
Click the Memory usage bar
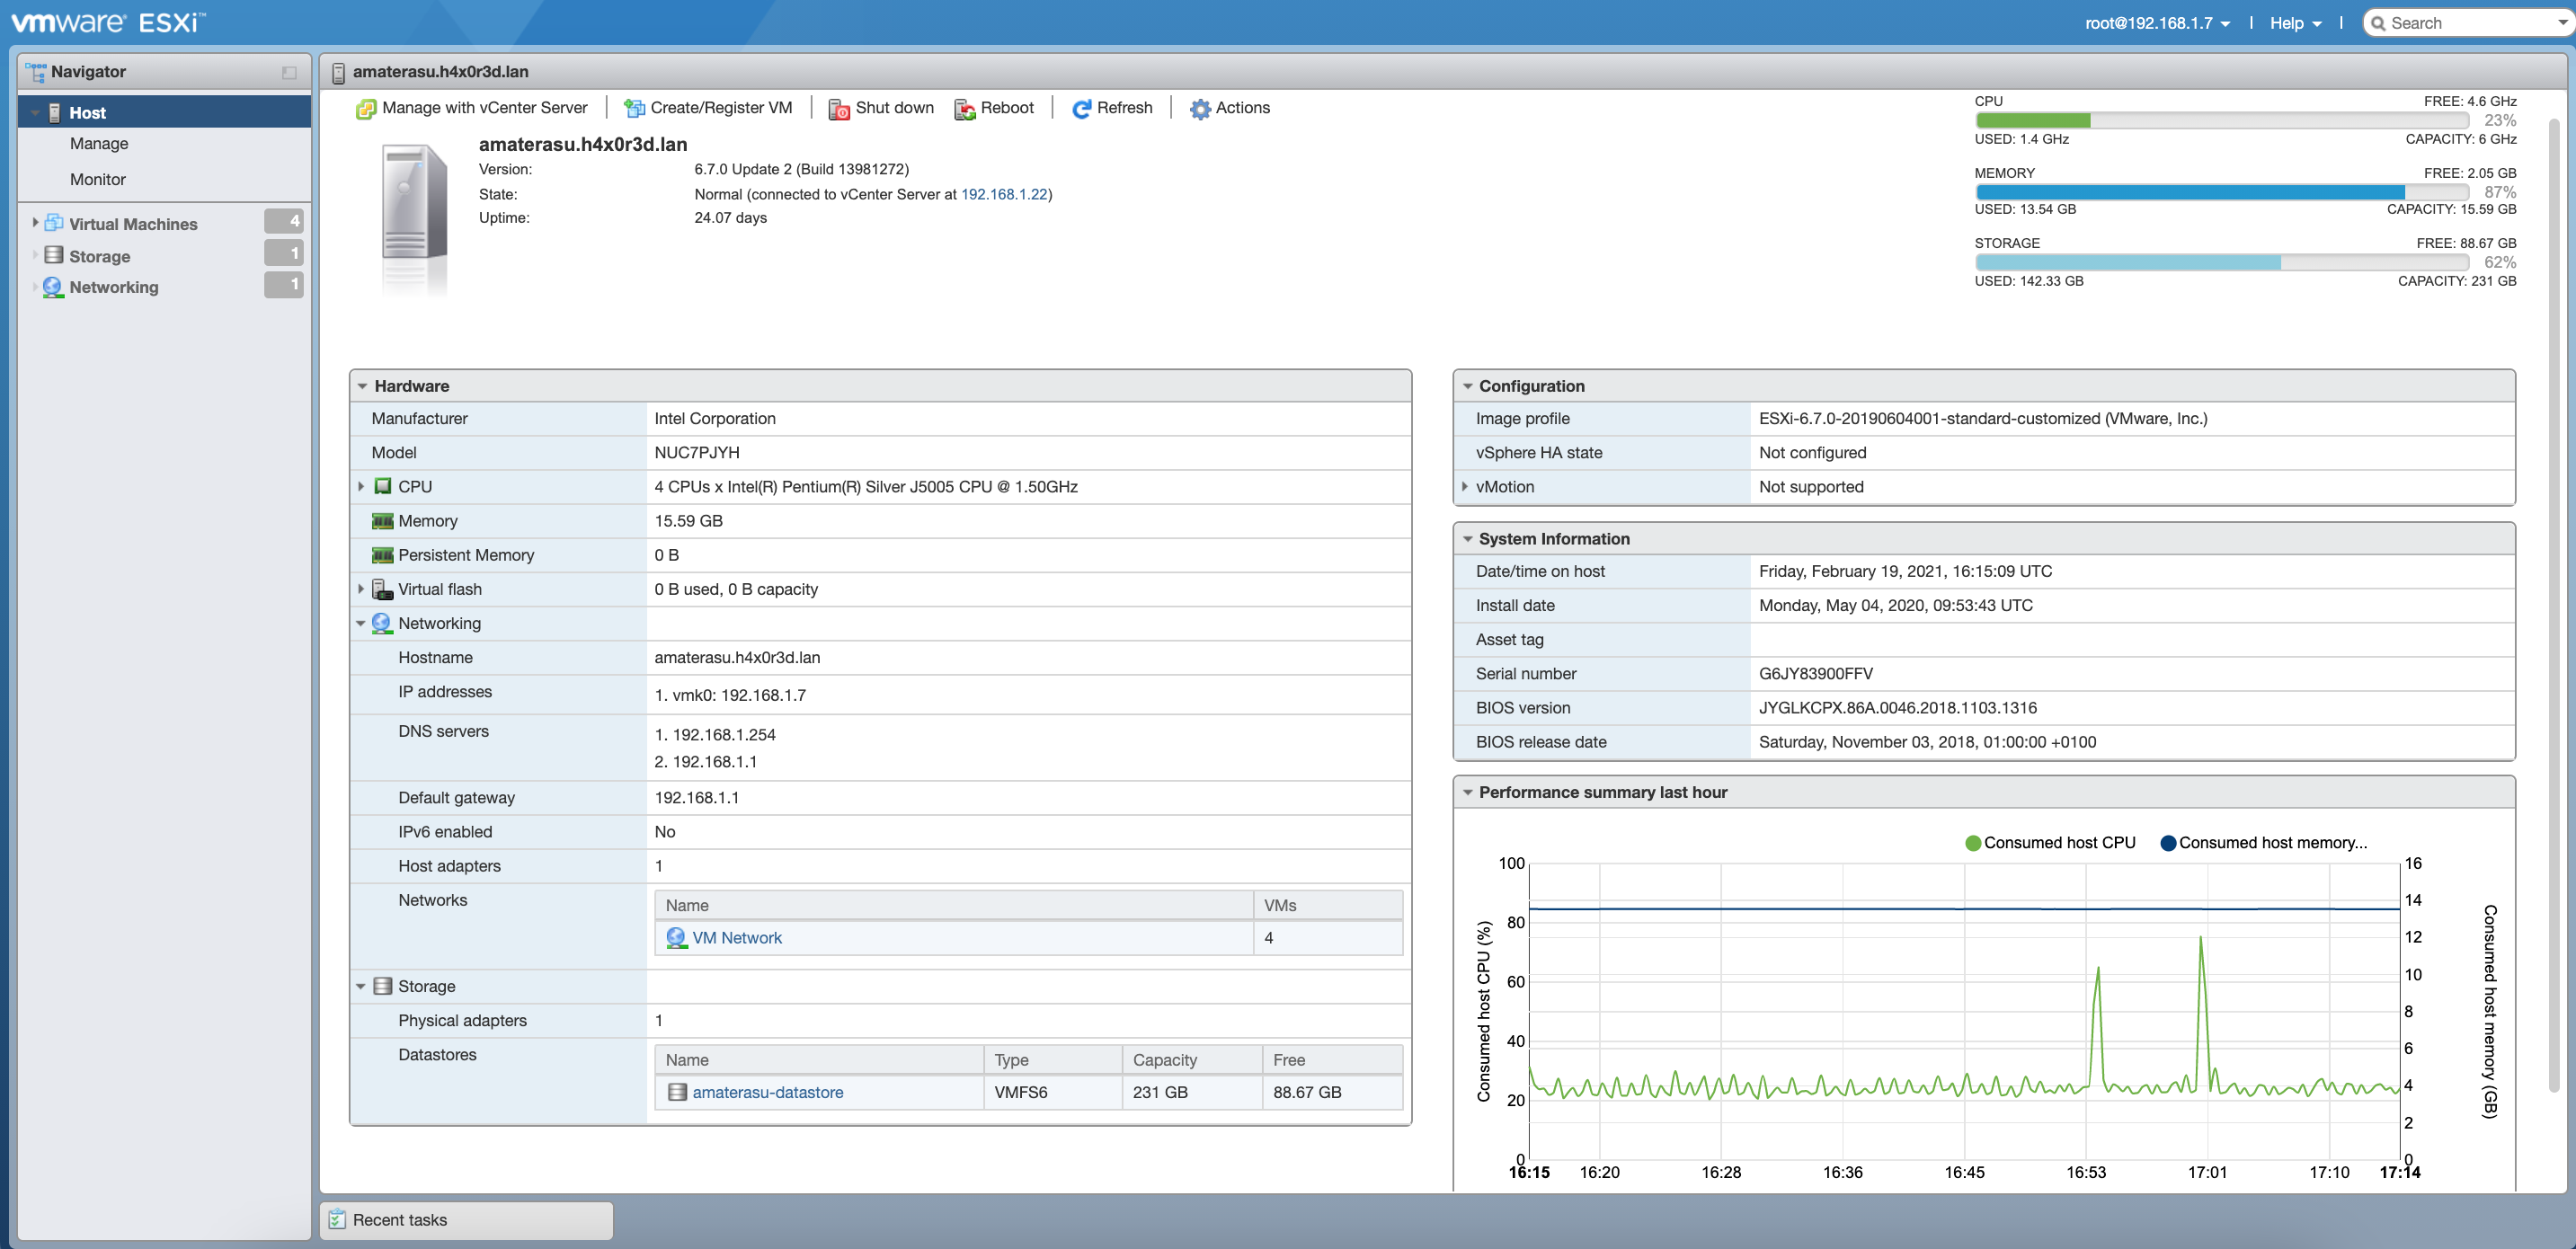(x=2223, y=191)
